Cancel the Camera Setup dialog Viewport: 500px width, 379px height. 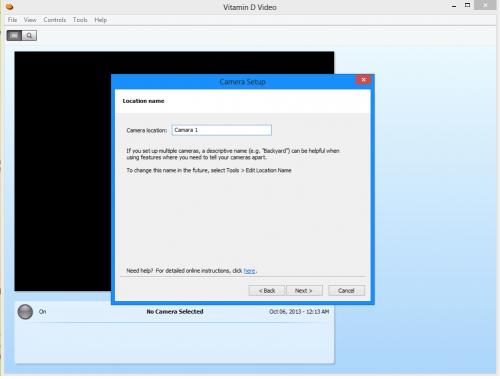point(346,291)
